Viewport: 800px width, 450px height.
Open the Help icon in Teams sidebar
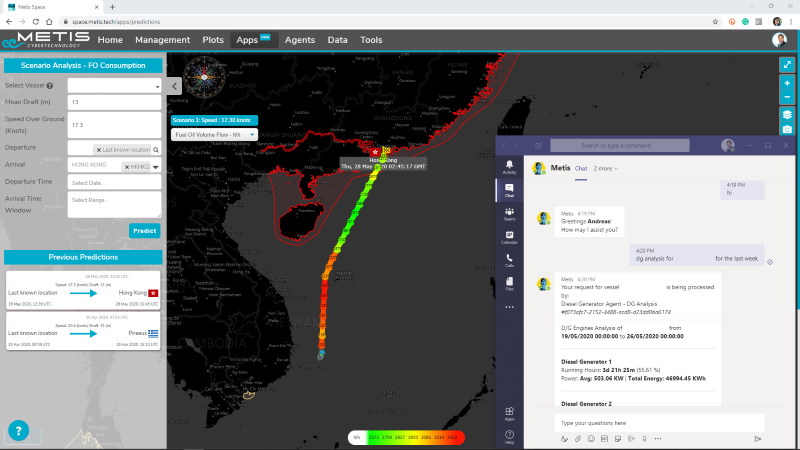click(x=509, y=437)
